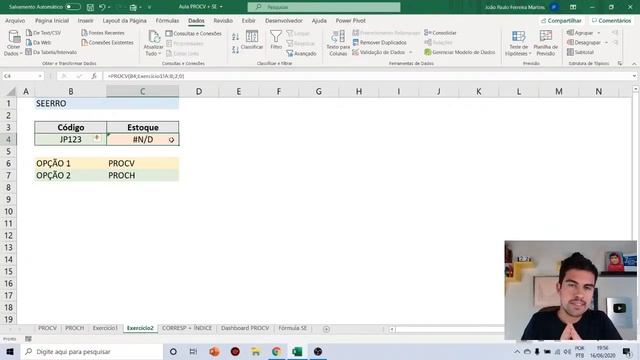Screen dimensions: 640x360
Task: Save the workbook with disk icon
Action: pos(90,7)
